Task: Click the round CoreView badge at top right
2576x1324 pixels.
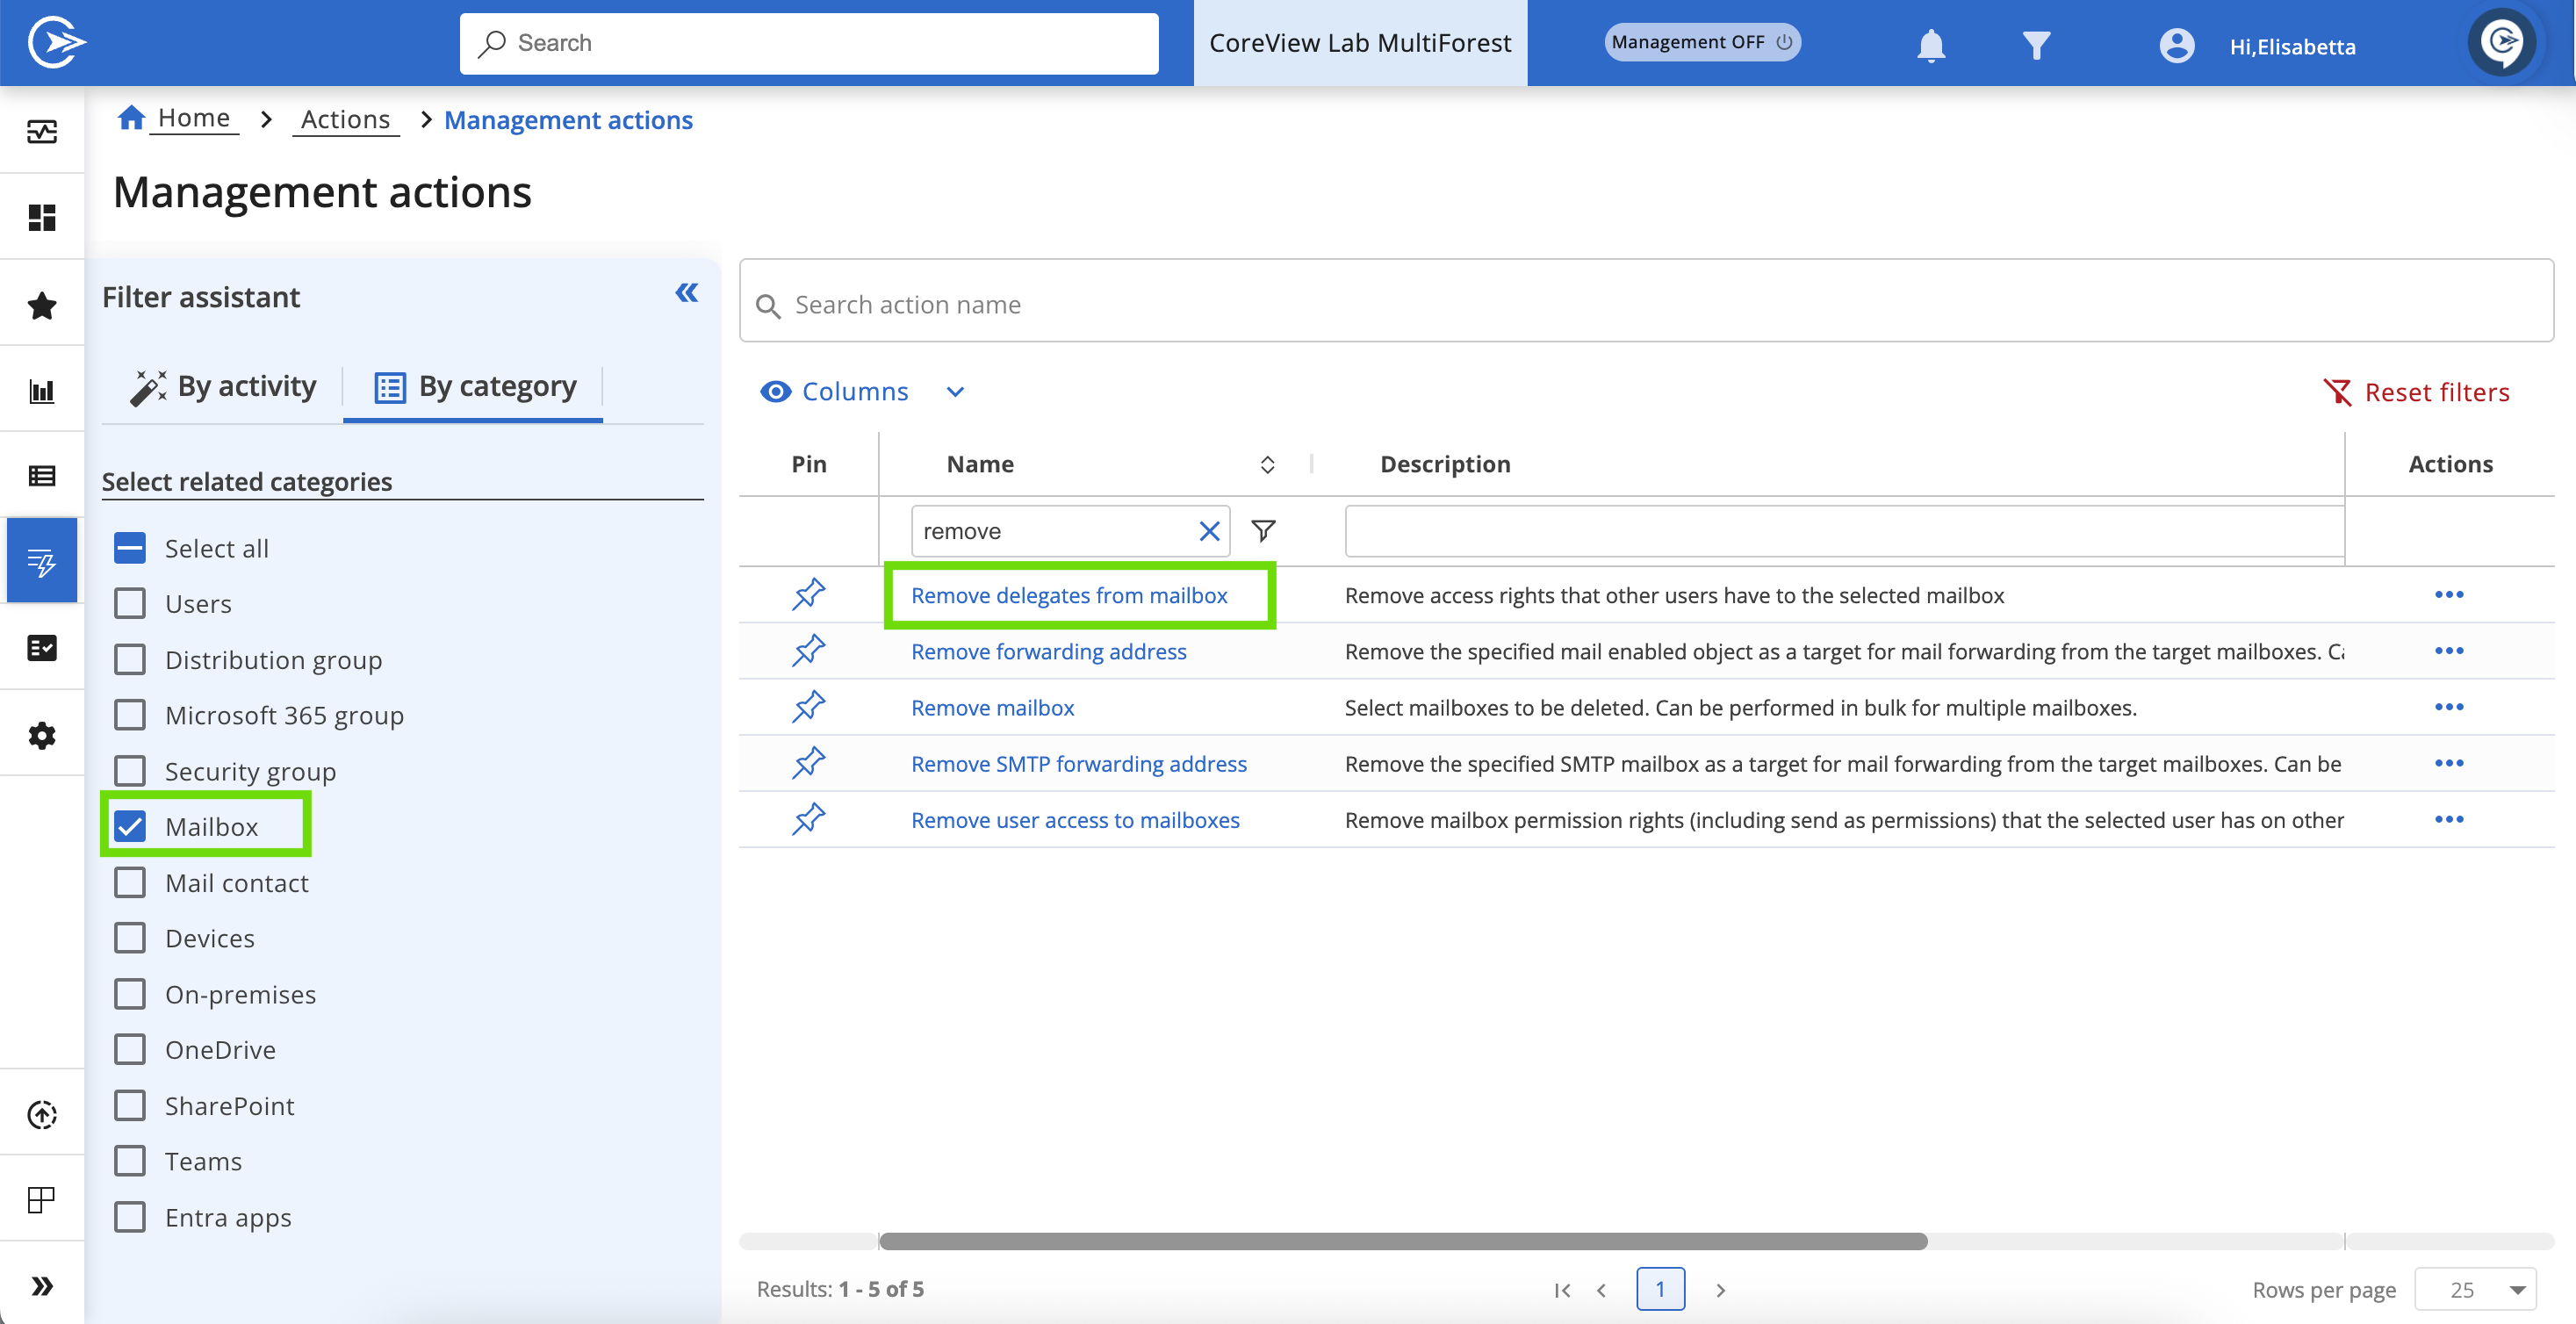Action: point(2502,42)
